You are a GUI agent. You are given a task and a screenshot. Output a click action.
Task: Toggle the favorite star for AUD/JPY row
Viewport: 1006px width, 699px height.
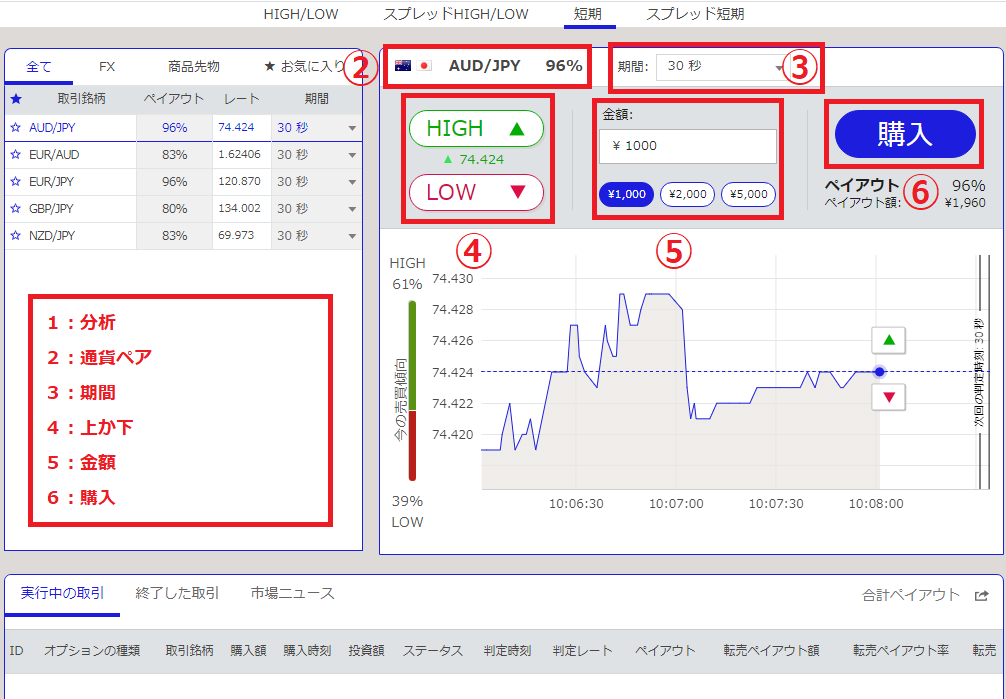[x=15, y=128]
